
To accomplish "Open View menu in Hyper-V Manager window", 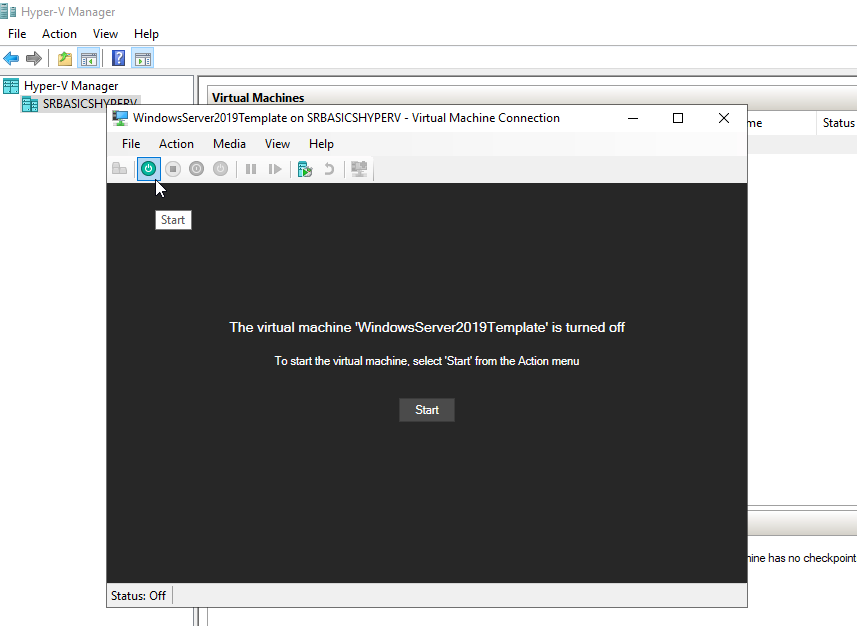I will [x=105, y=34].
